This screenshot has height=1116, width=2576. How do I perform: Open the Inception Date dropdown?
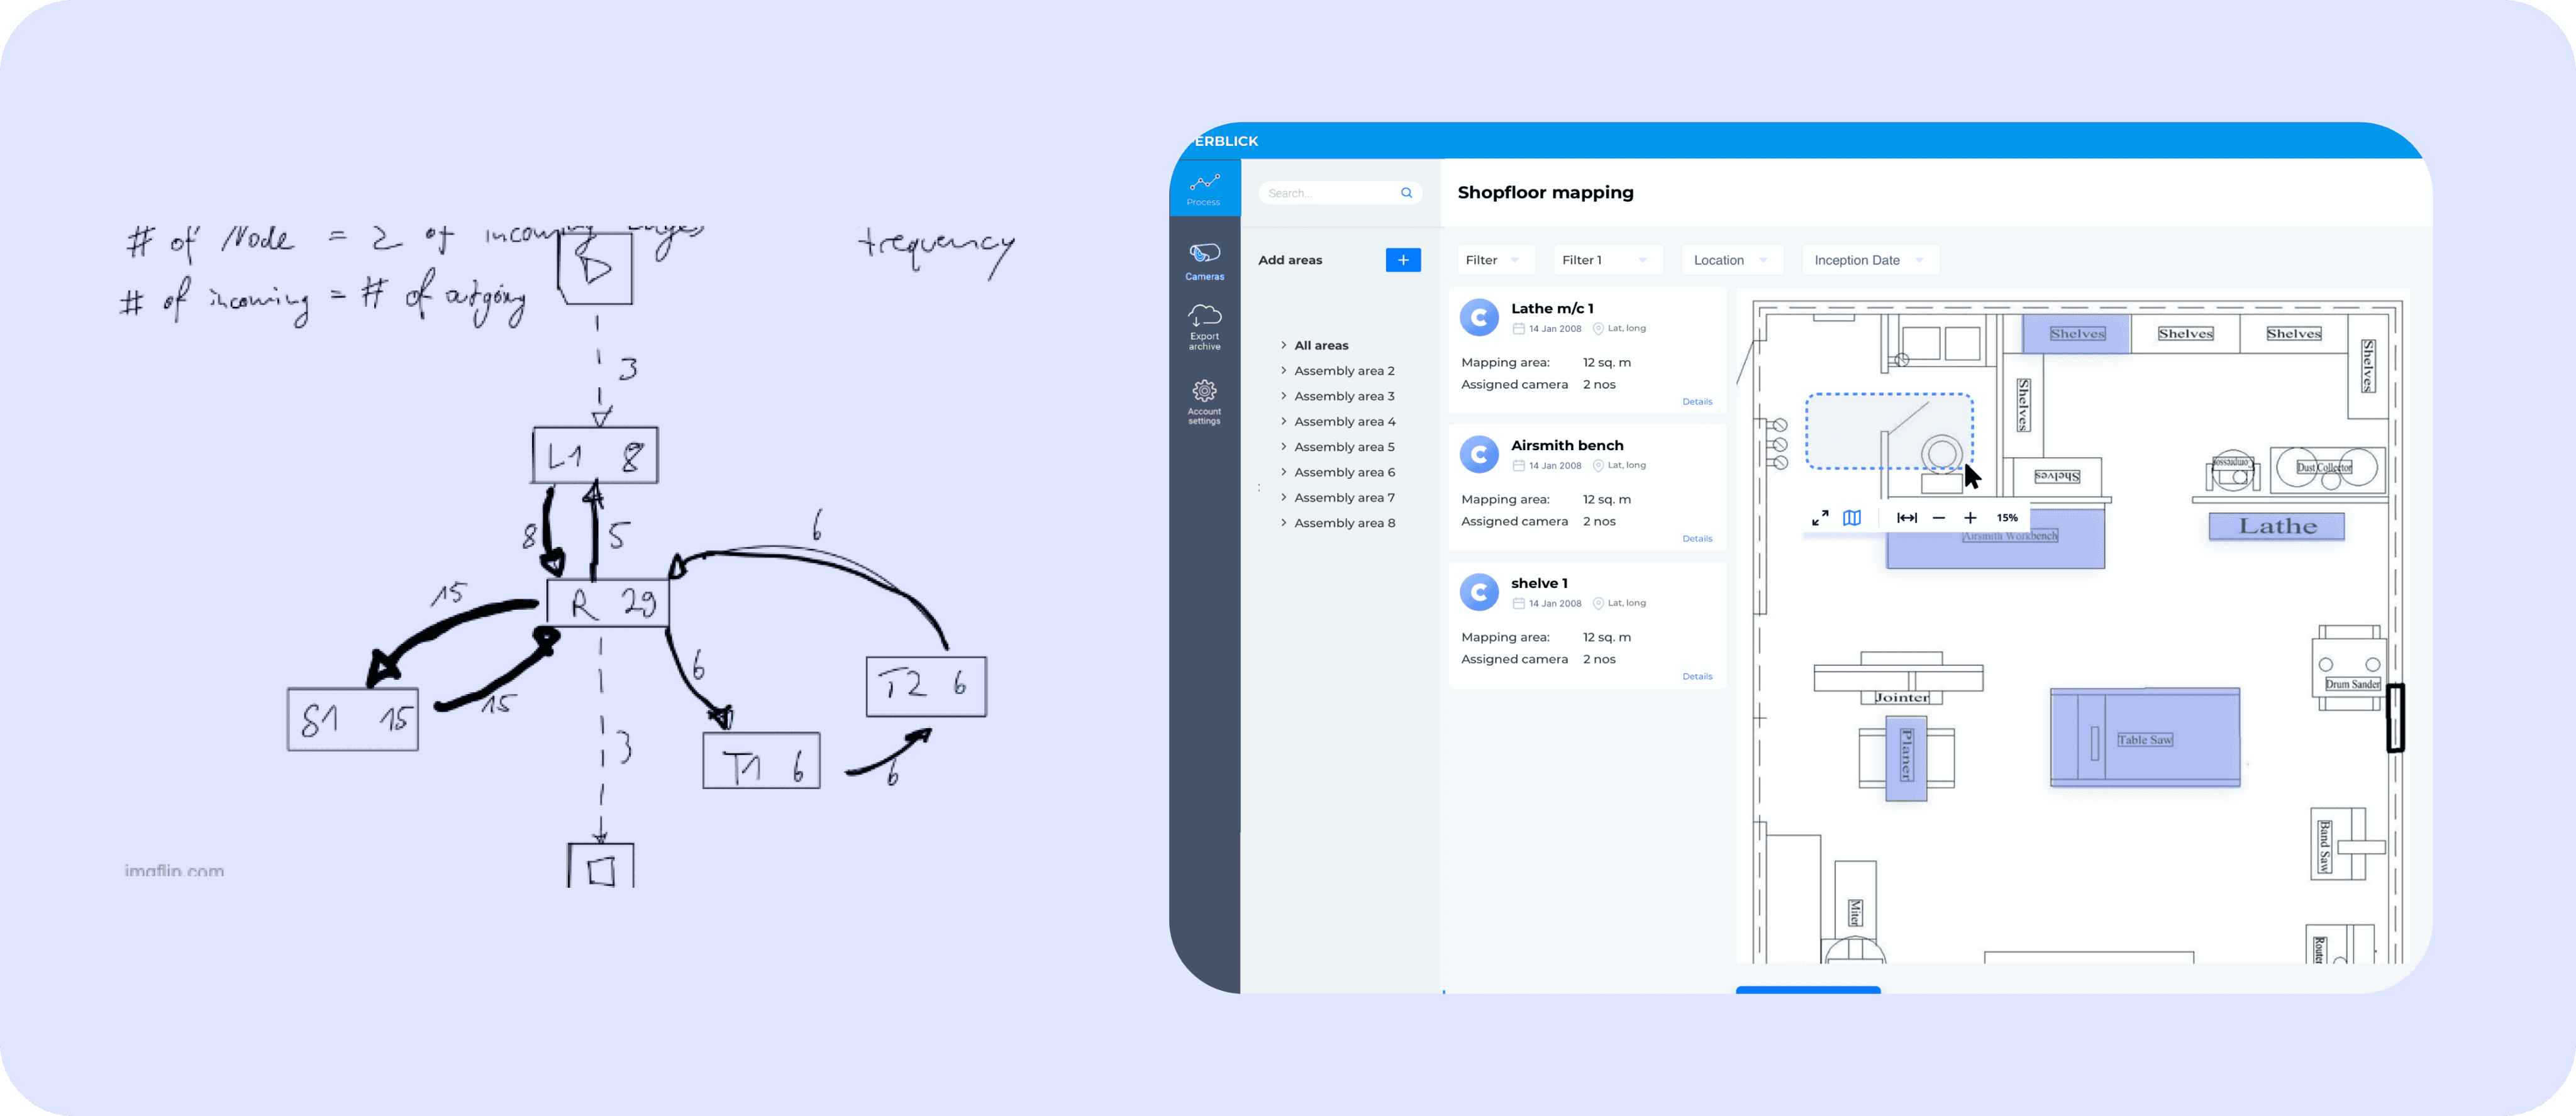pyautogui.click(x=1869, y=260)
